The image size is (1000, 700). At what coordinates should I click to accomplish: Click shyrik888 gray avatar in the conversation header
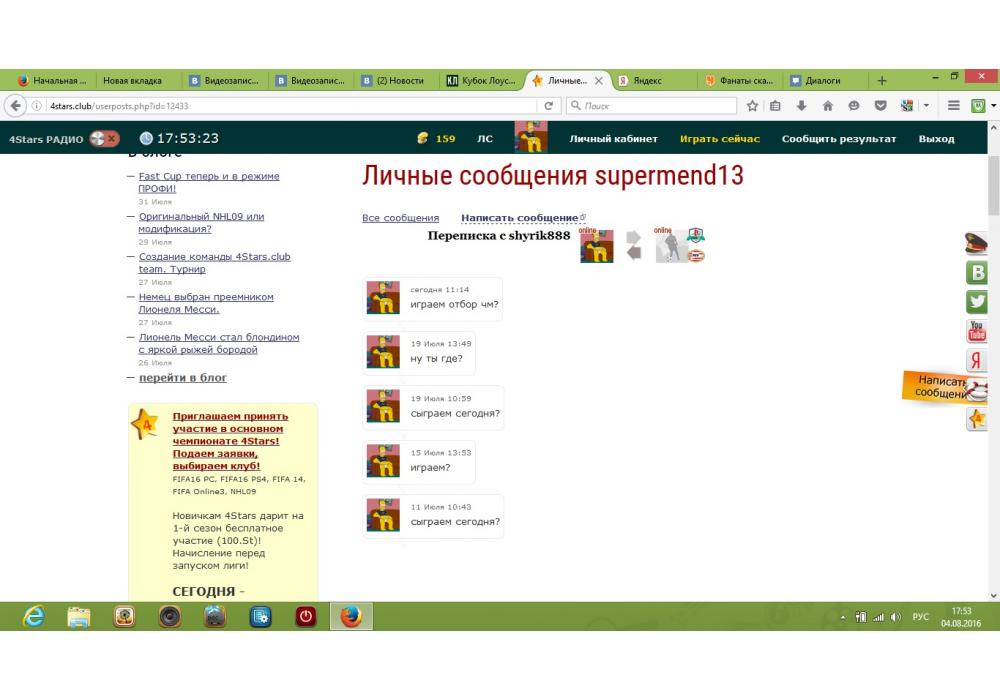click(x=671, y=246)
